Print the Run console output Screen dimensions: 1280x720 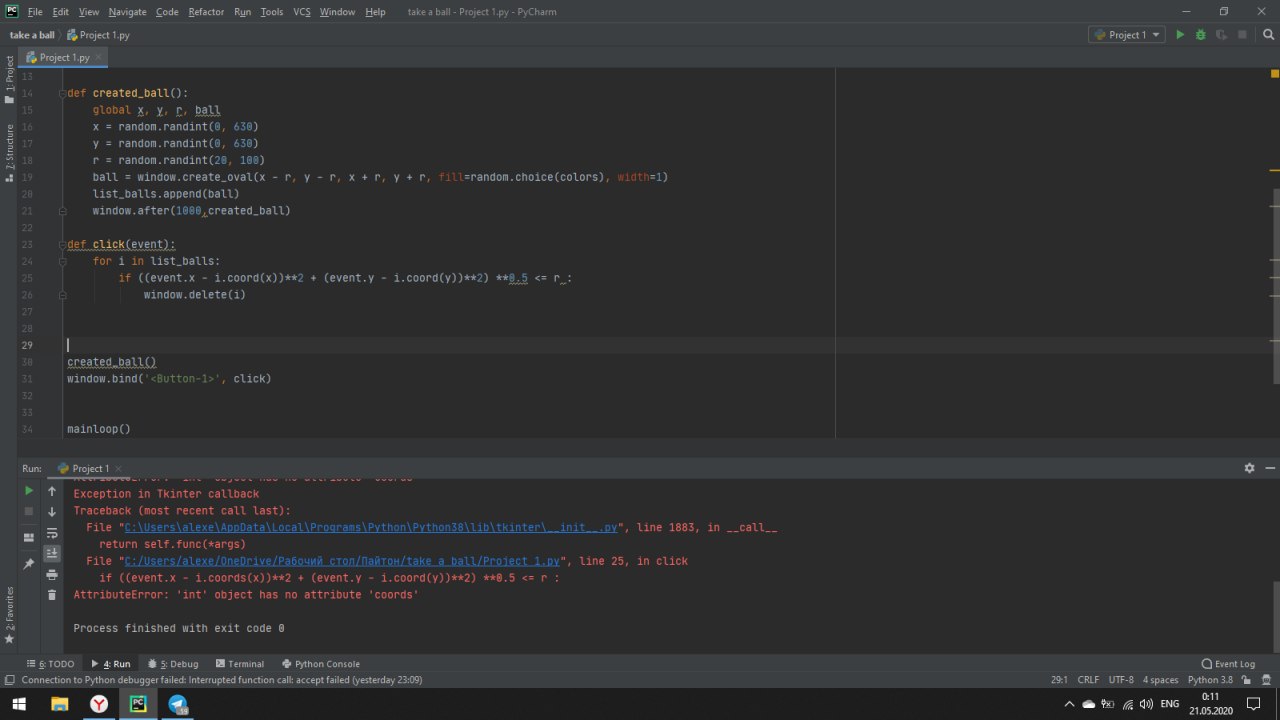pos(52,574)
